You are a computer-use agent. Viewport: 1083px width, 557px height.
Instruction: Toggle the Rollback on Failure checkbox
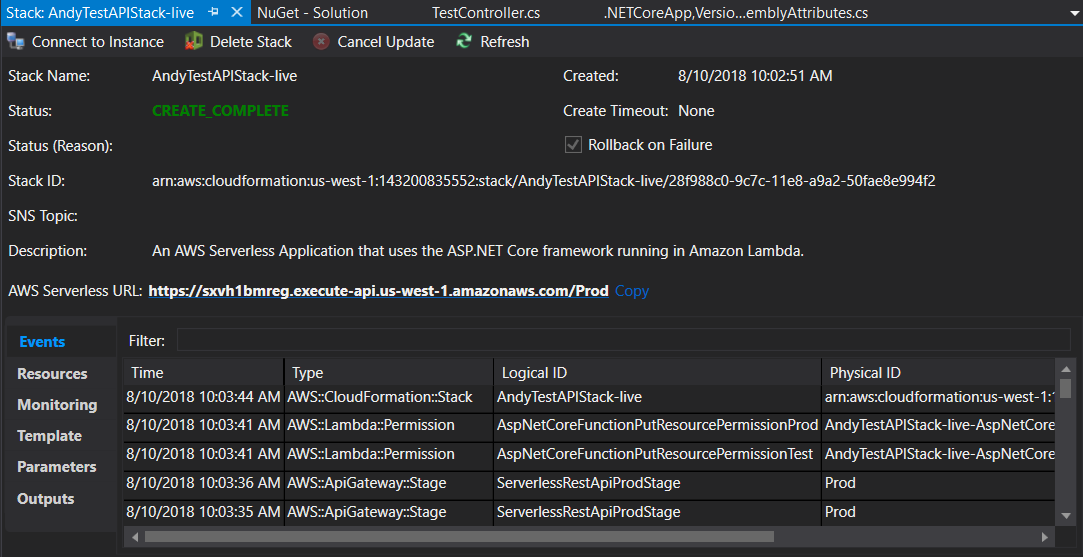pos(573,145)
